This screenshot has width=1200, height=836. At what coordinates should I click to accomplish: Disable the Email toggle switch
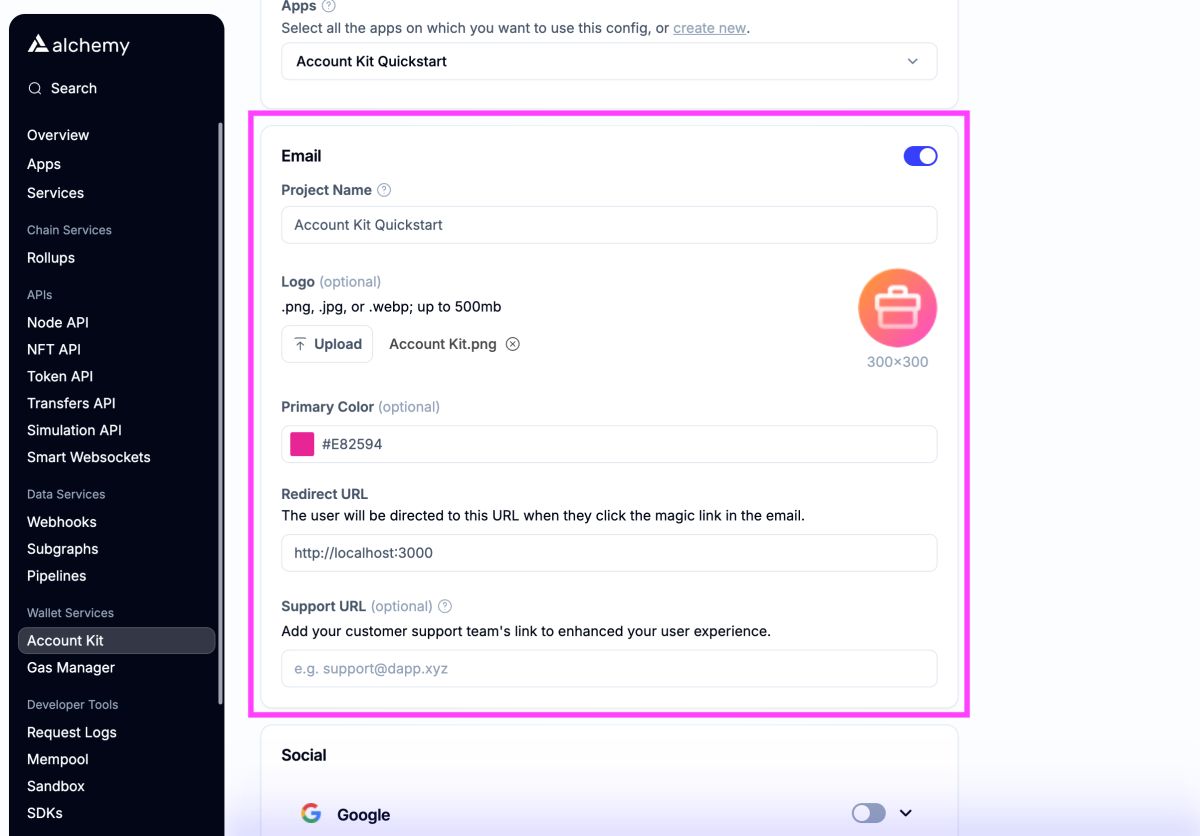click(920, 156)
